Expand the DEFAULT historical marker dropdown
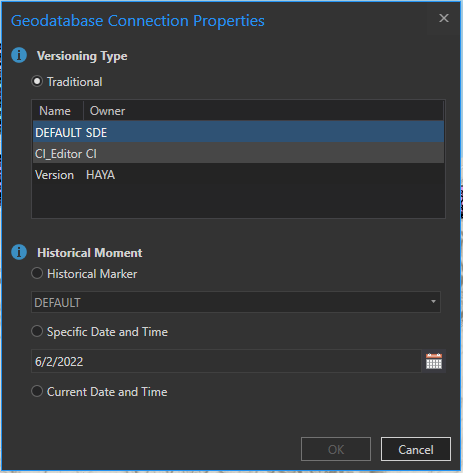This screenshot has width=463, height=473. click(x=236, y=302)
